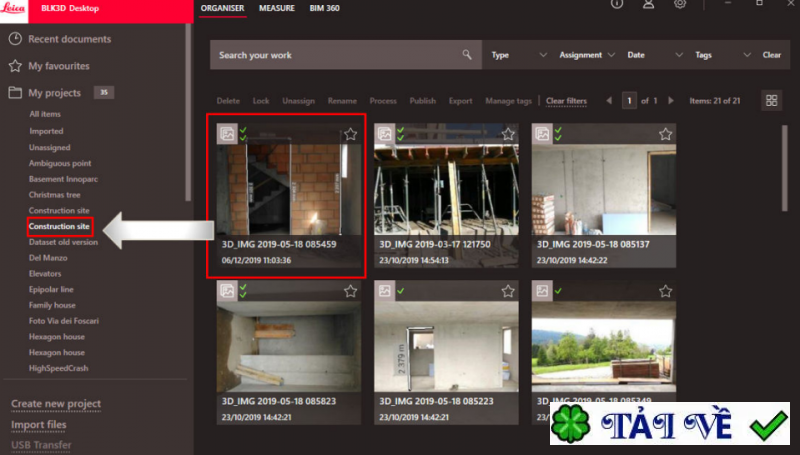The height and width of the screenshot is (455, 800).
Task: Click the search magnifier icon
Action: click(x=467, y=55)
